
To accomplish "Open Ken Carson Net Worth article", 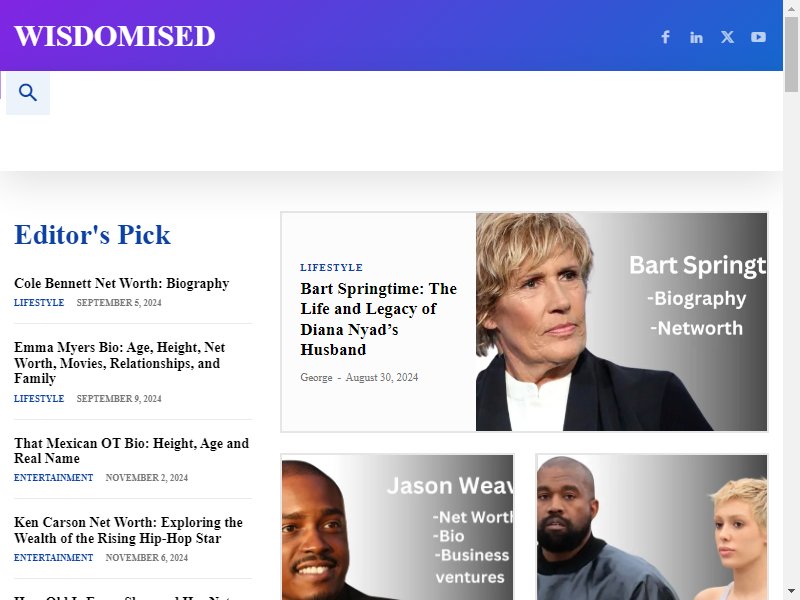I will pos(129,530).
